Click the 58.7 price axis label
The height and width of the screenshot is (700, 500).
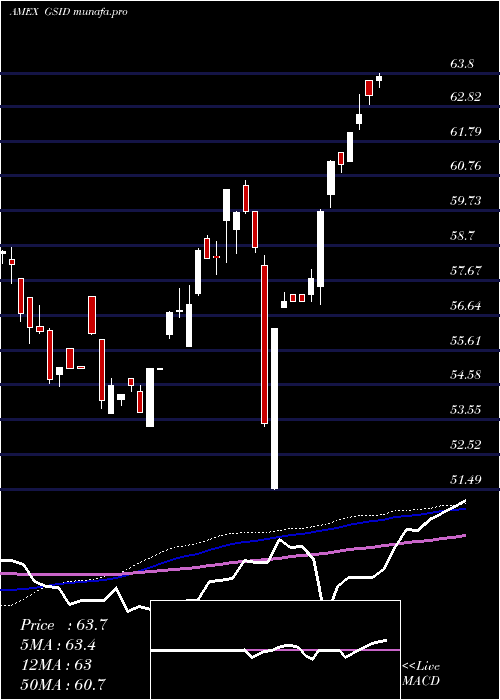coord(462,236)
